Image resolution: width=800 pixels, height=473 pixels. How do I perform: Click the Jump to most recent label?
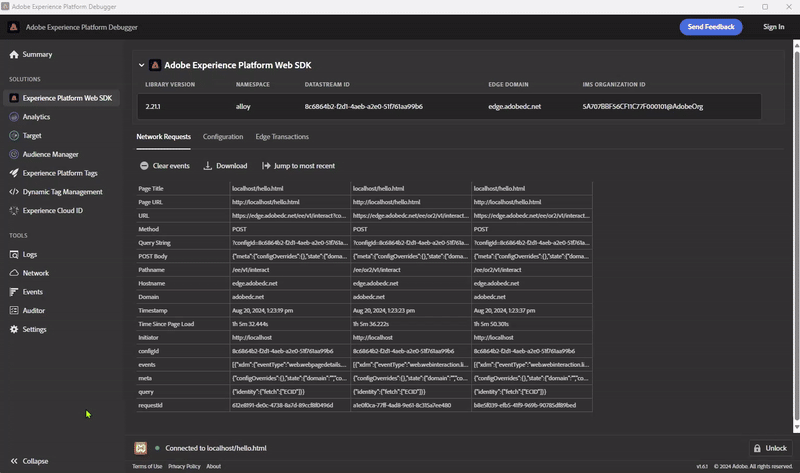pos(305,166)
